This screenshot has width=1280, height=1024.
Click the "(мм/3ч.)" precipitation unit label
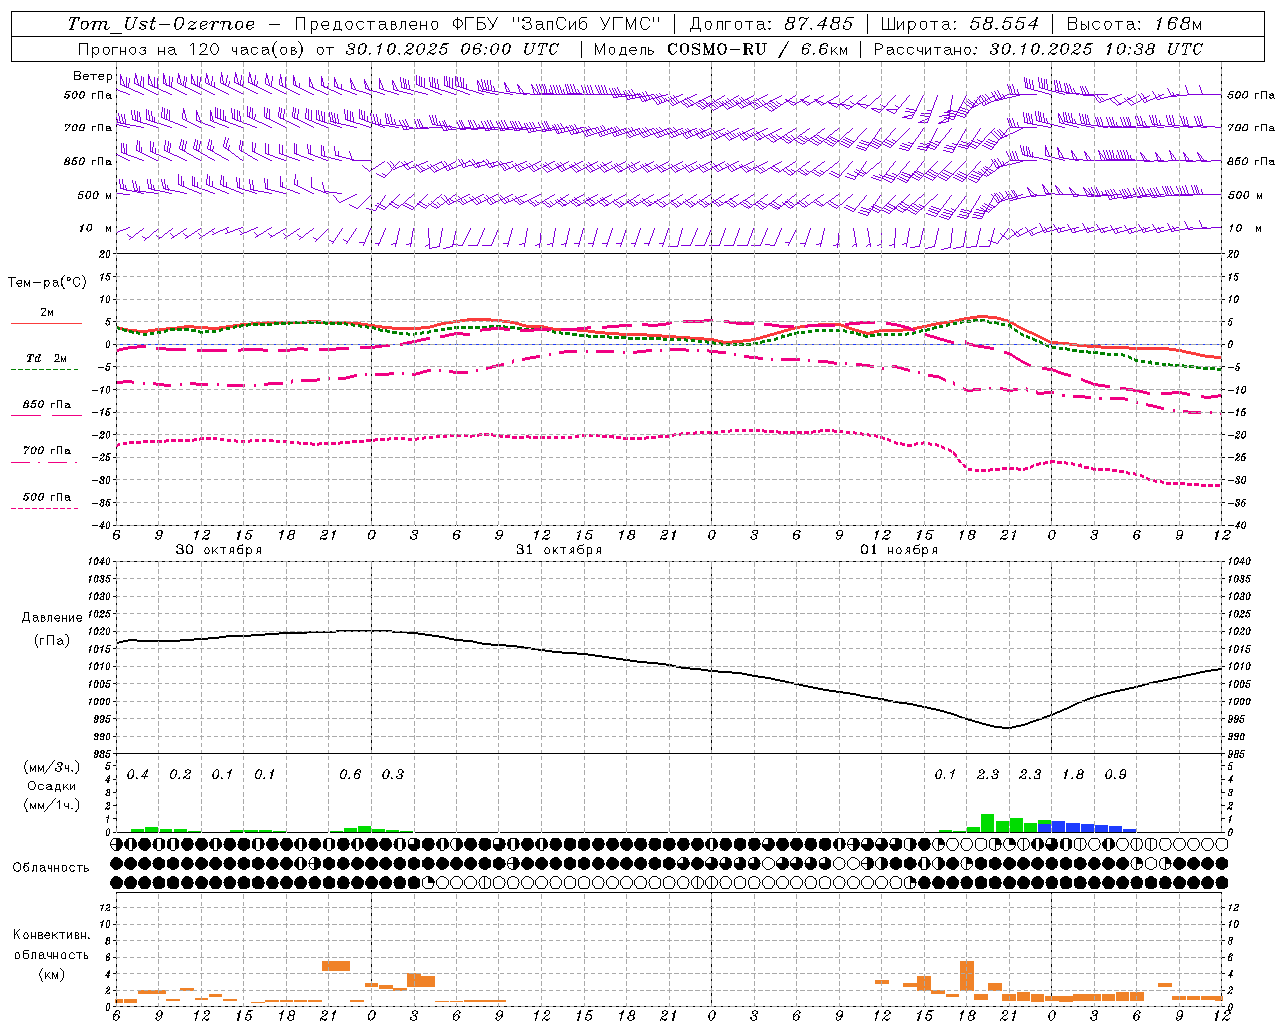click(51, 767)
